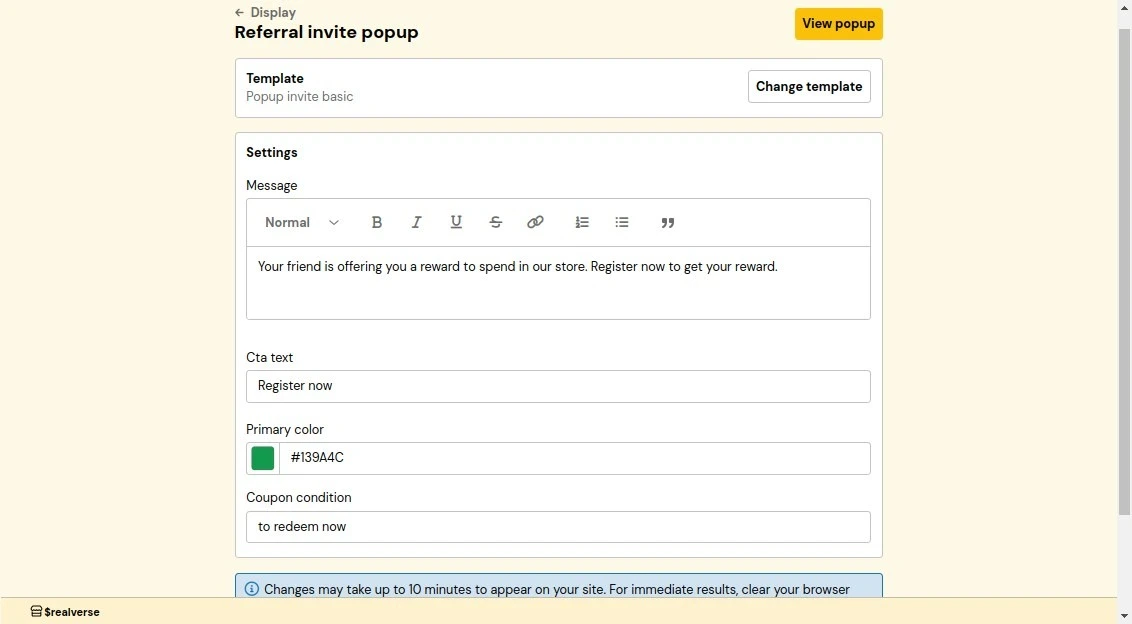This screenshot has height=624, width=1132.
Task: Click the Referral invite popup heading
Action: [326, 32]
